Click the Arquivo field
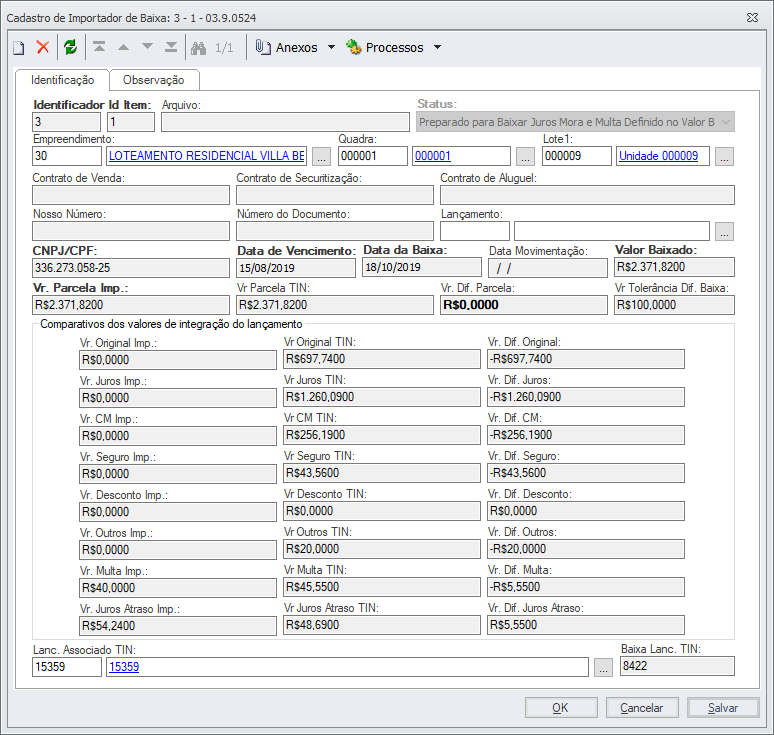The height and width of the screenshot is (735, 774). pyautogui.click(x=285, y=122)
